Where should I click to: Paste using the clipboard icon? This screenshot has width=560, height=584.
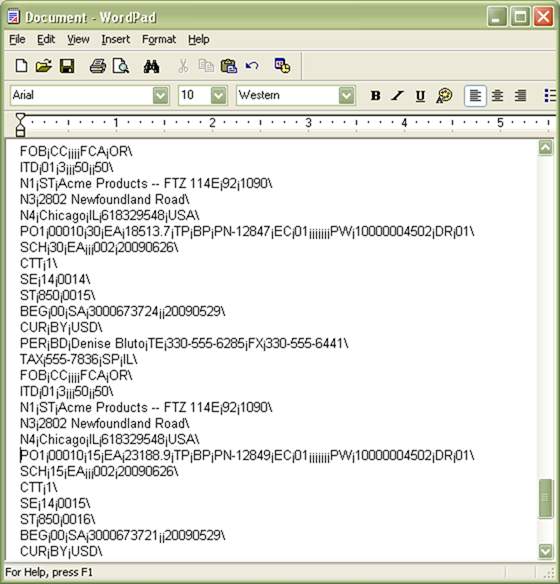tap(229, 66)
